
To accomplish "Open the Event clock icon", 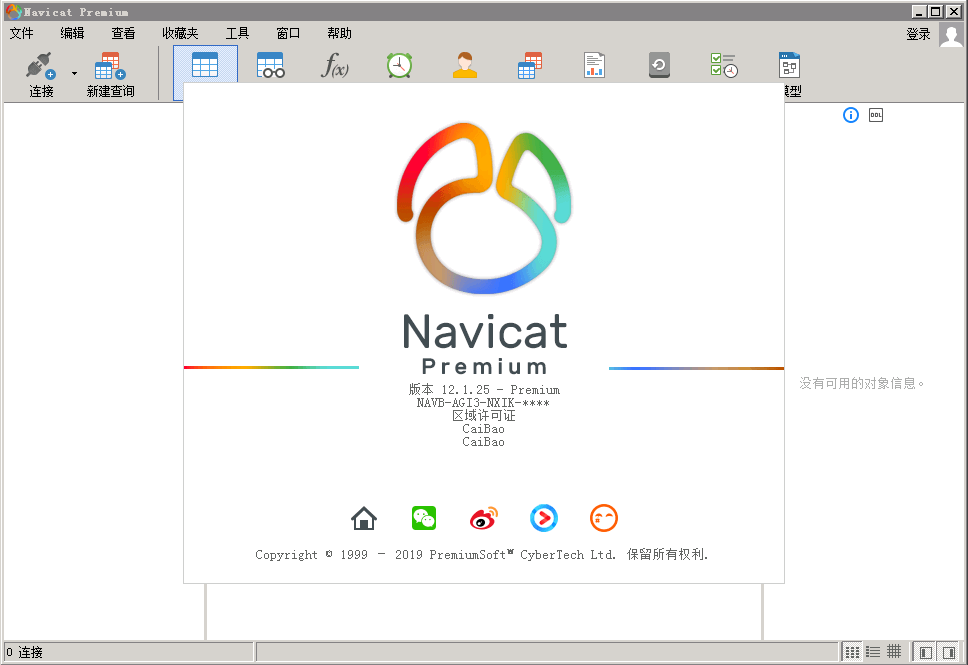I will coord(399,65).
